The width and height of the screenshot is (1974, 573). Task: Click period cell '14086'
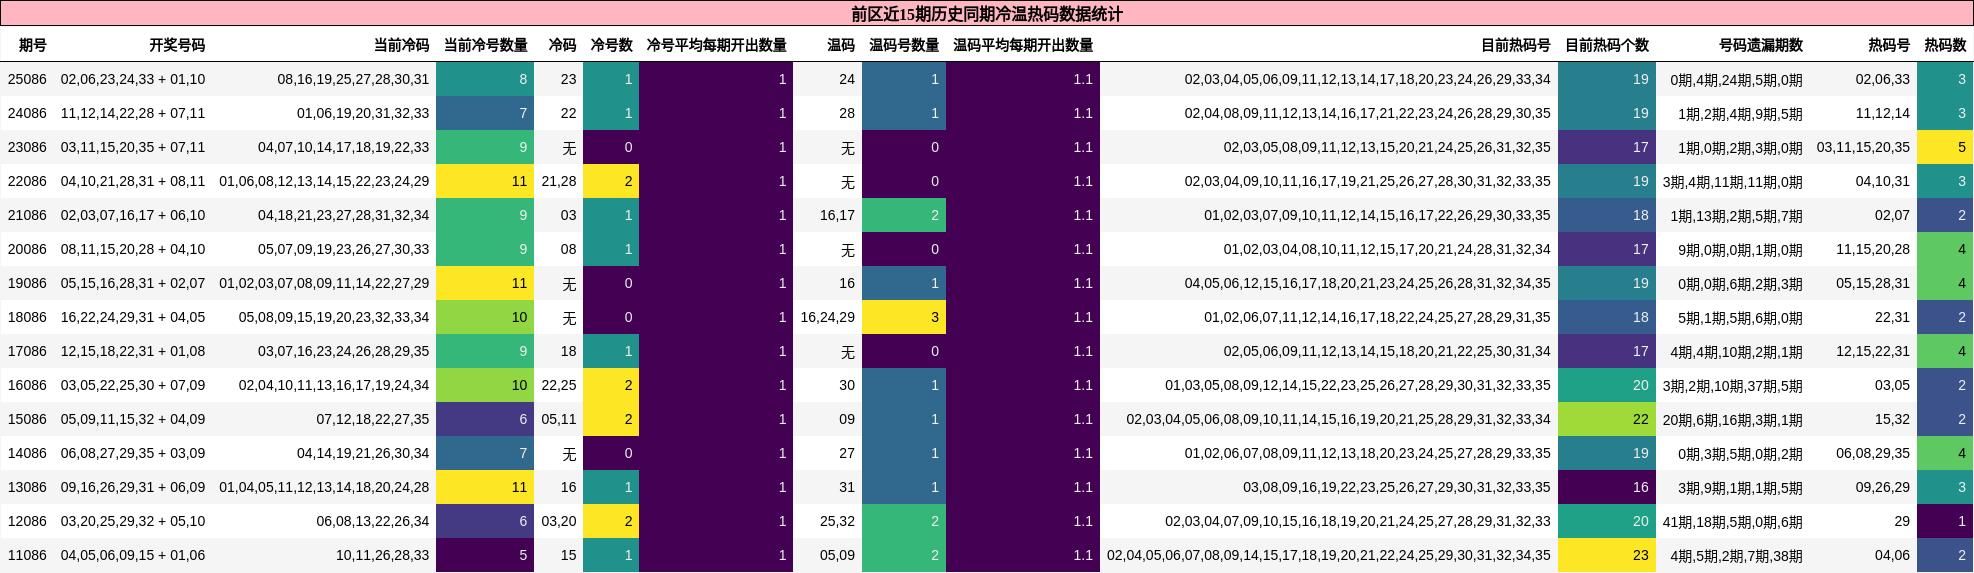click(27, 453)
